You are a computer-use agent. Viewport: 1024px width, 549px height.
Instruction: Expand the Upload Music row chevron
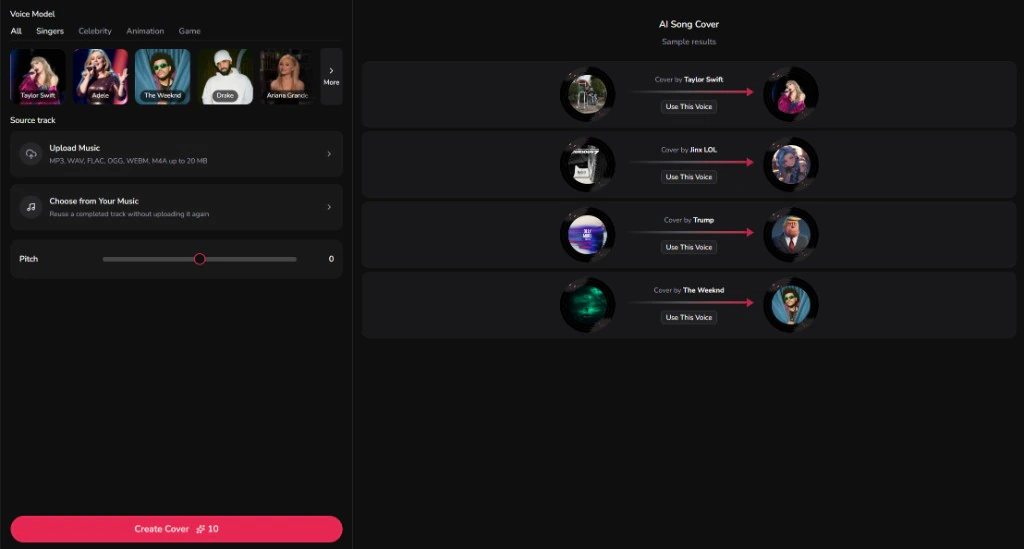point(329,154)
